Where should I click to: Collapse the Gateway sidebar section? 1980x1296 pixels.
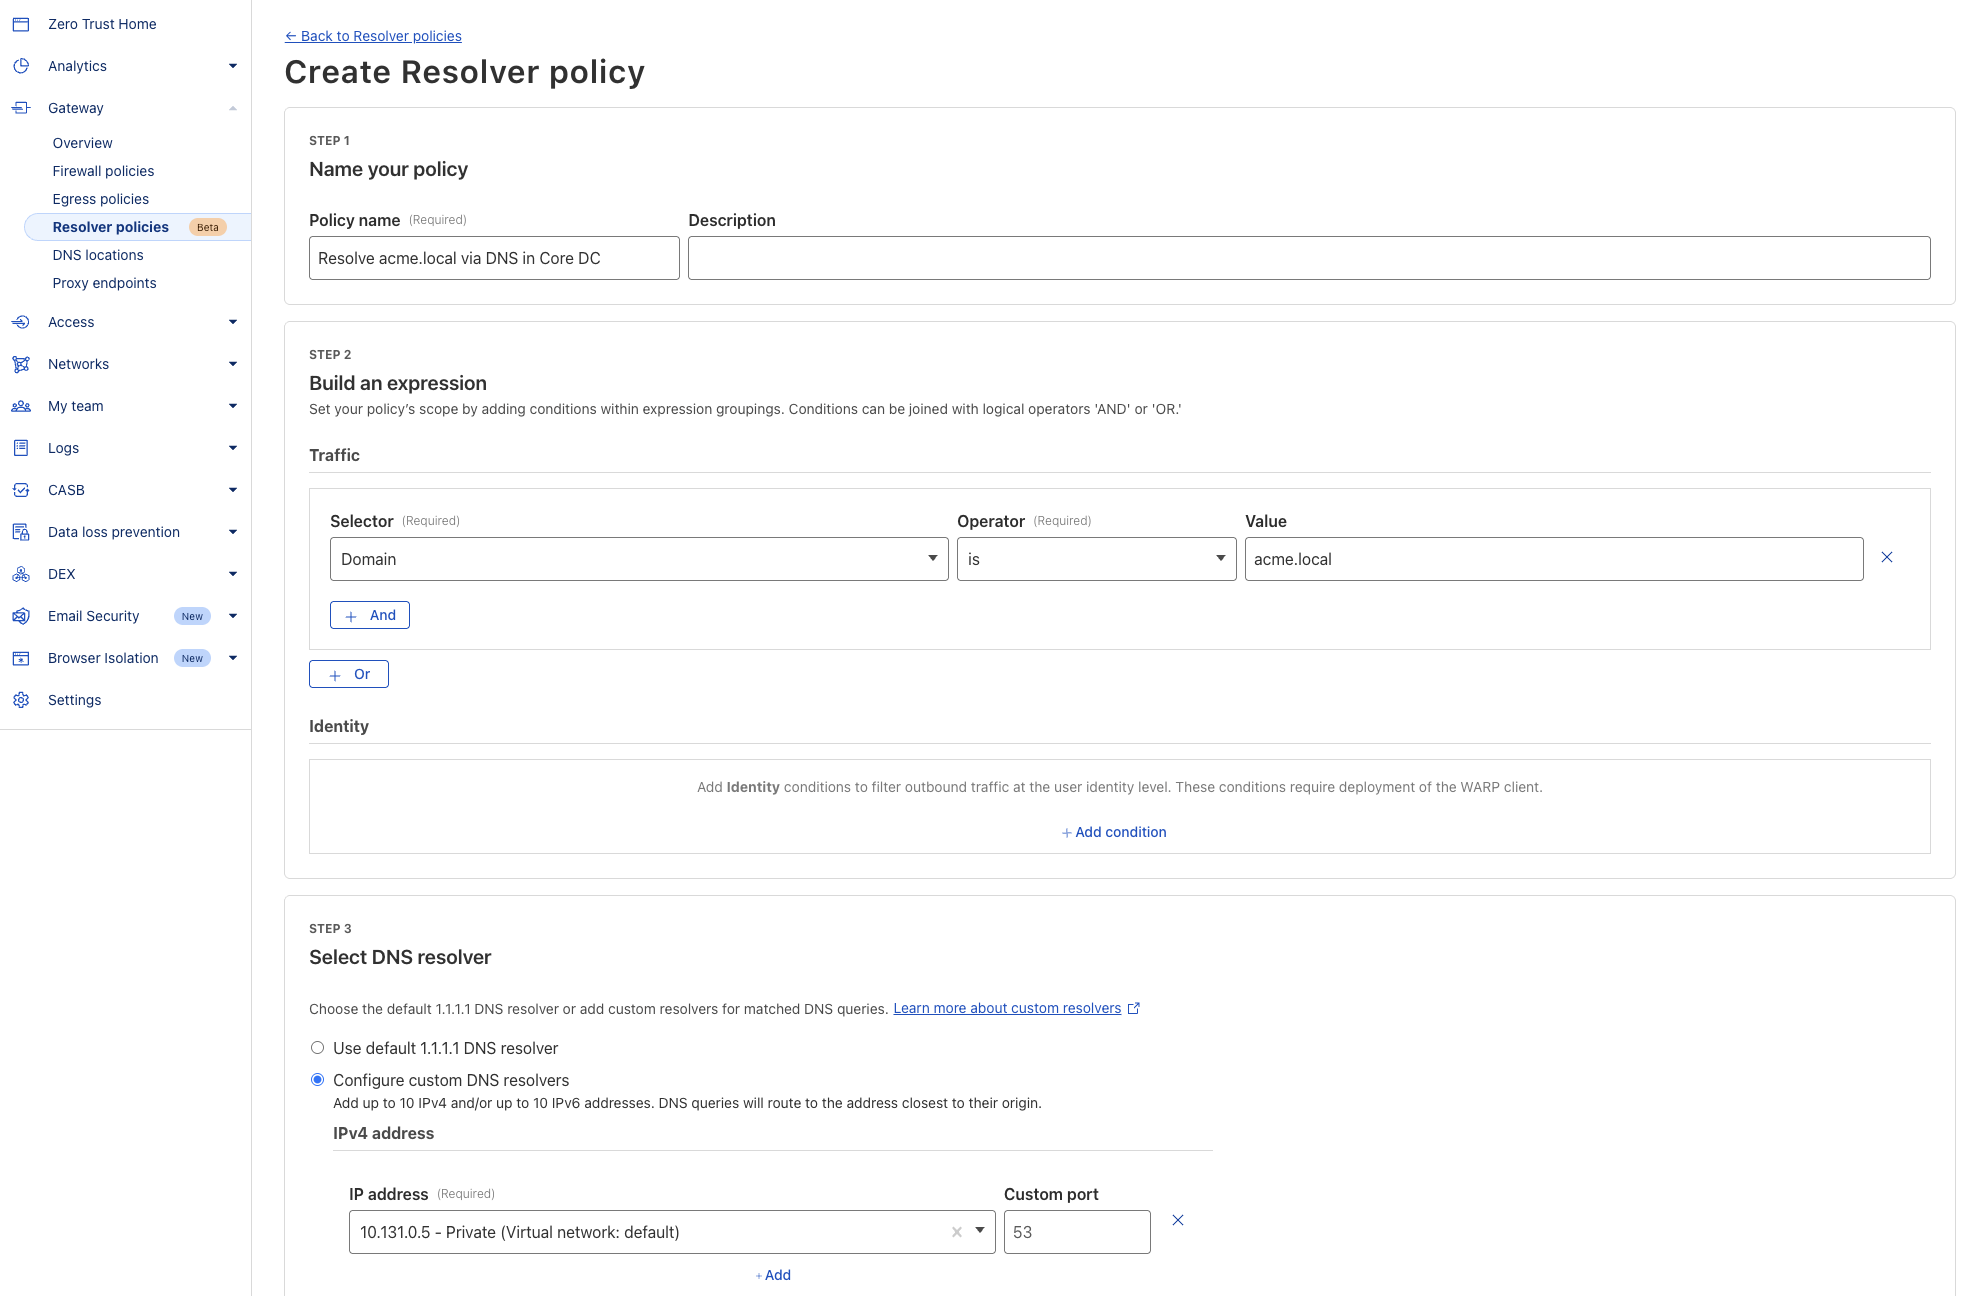click(232, 108)
